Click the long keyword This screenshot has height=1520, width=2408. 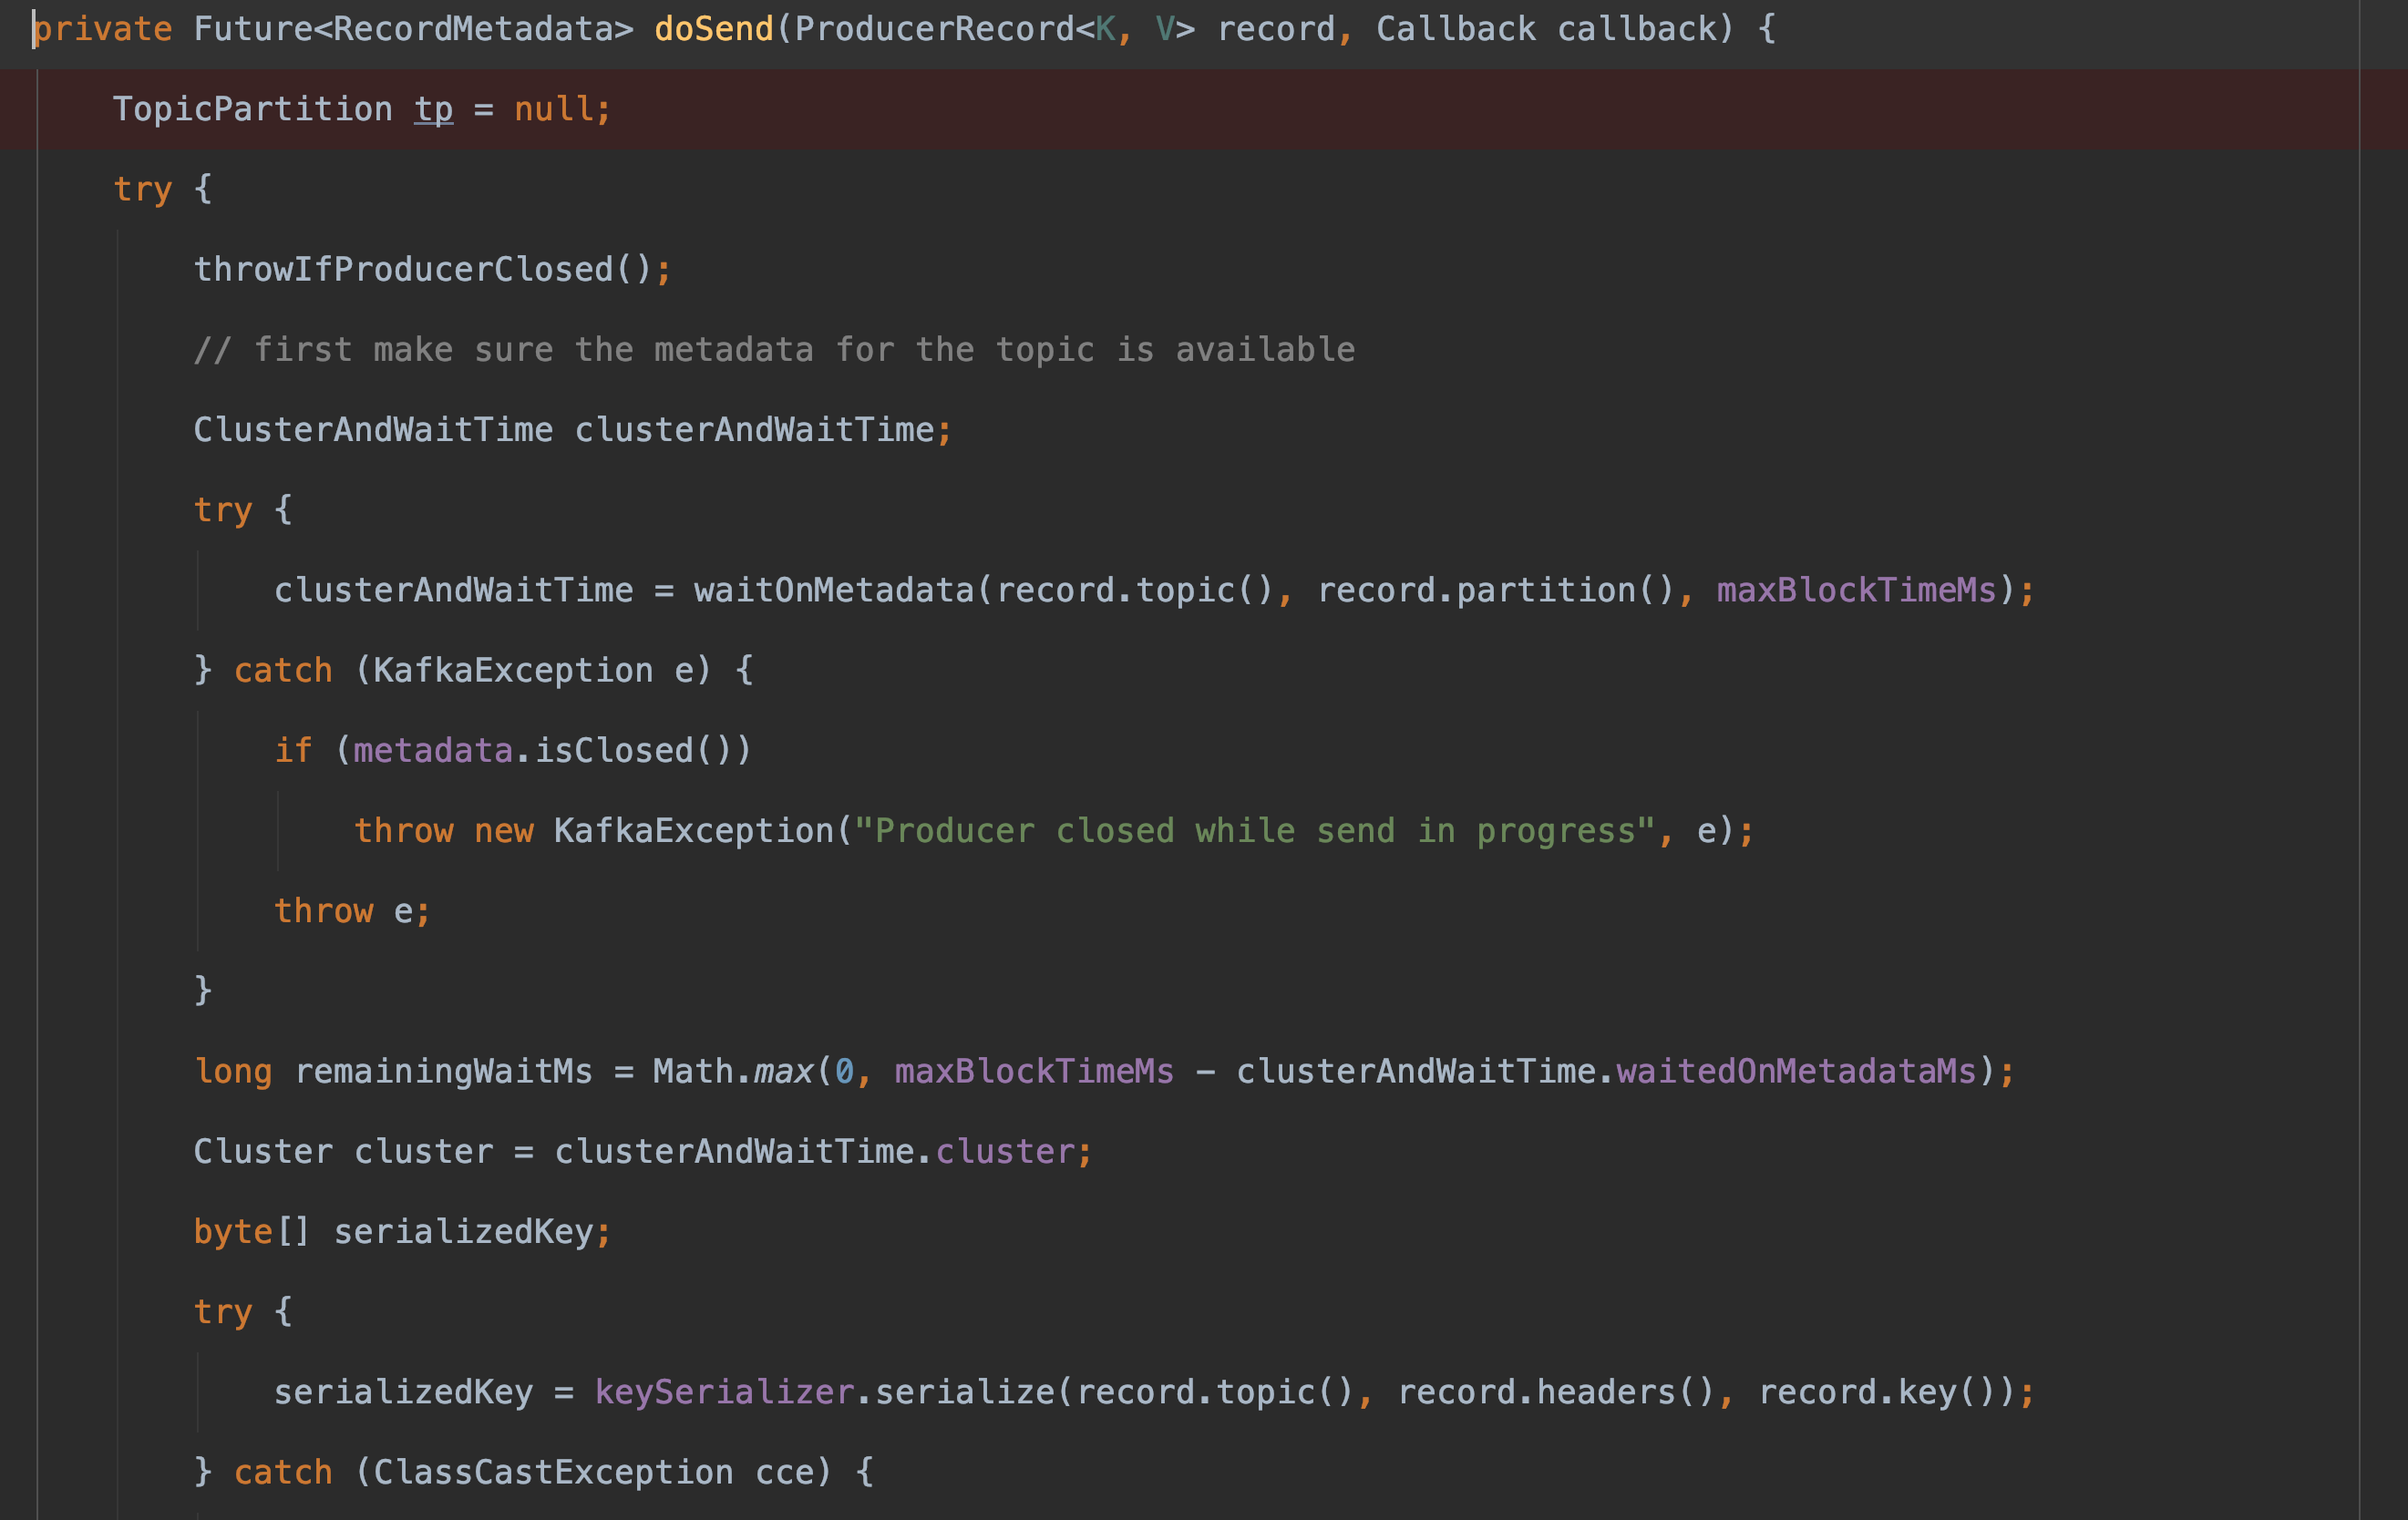(233, 1071)
